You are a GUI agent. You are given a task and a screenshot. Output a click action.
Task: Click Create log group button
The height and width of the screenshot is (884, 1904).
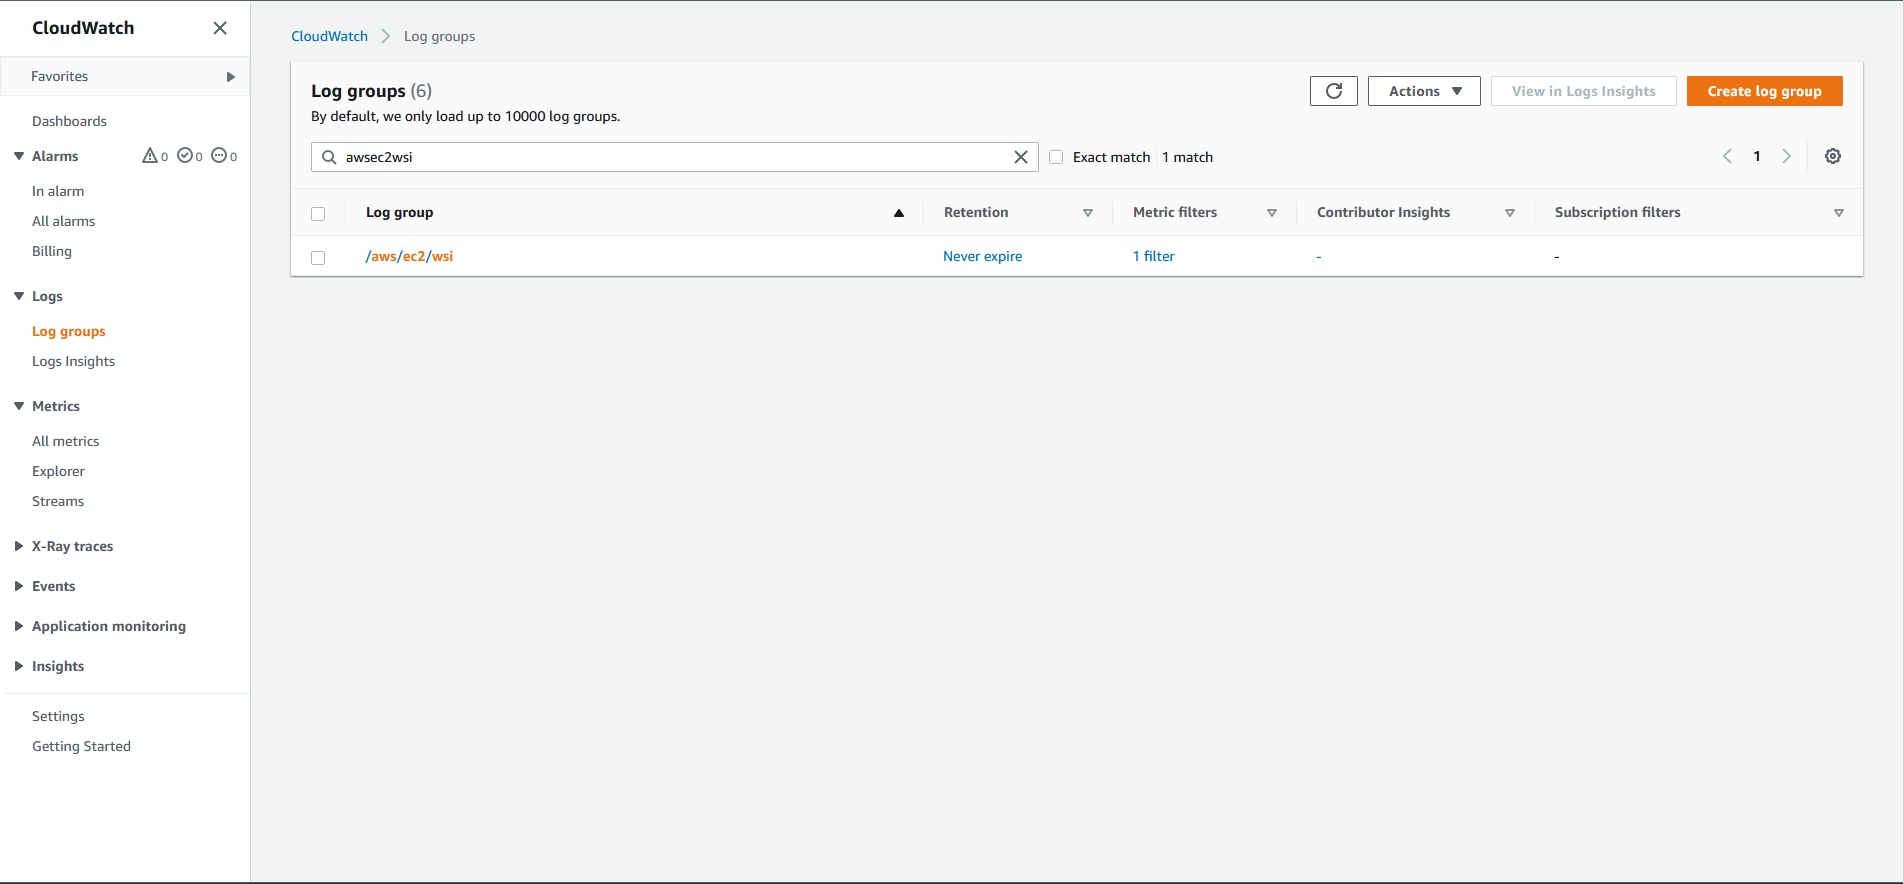1764,91
